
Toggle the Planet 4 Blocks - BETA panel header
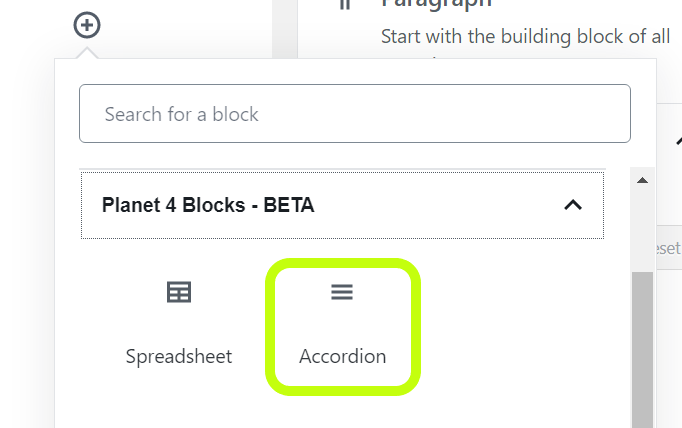tap(342, 205)
